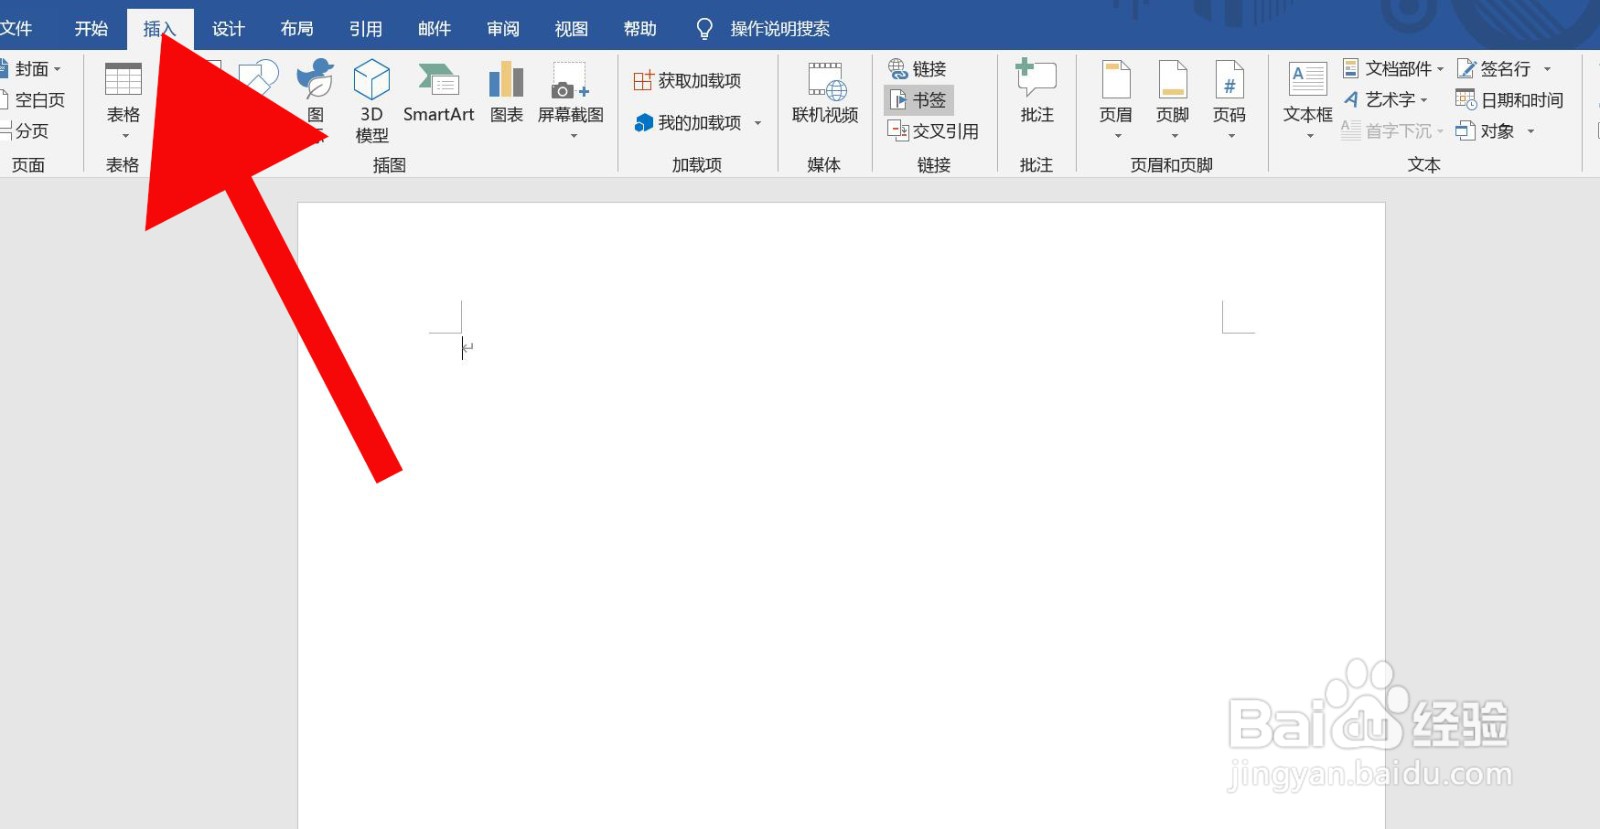Screen dimensions: 1600x829
Task: Insert 日期和时间 date and time
Action: pos(1510,100)
